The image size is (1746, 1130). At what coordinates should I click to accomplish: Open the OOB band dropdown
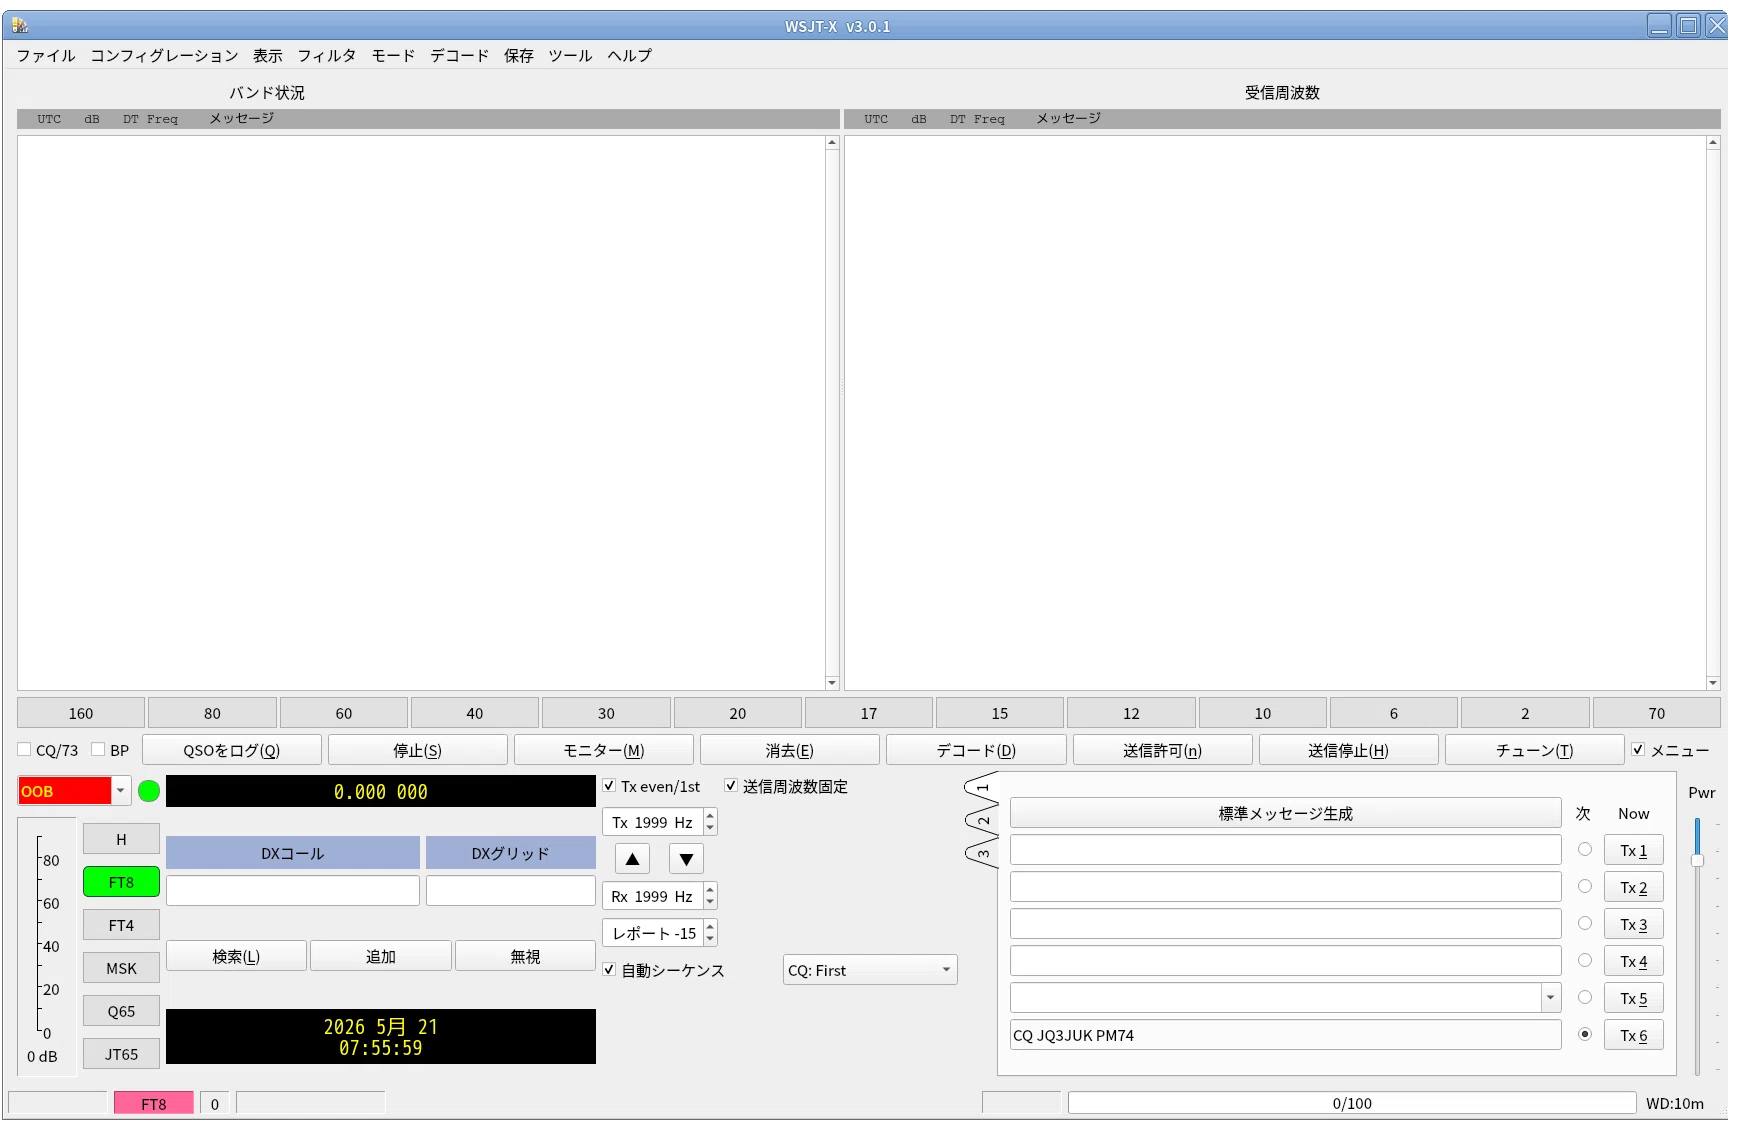click(121, 791)
